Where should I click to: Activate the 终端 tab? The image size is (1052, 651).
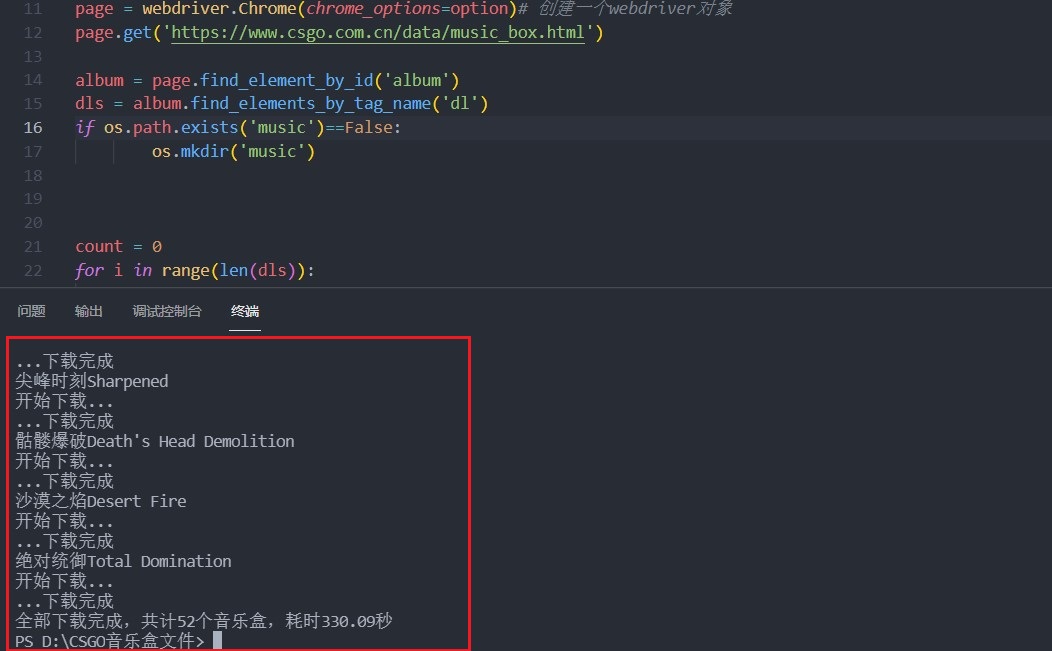245,311
